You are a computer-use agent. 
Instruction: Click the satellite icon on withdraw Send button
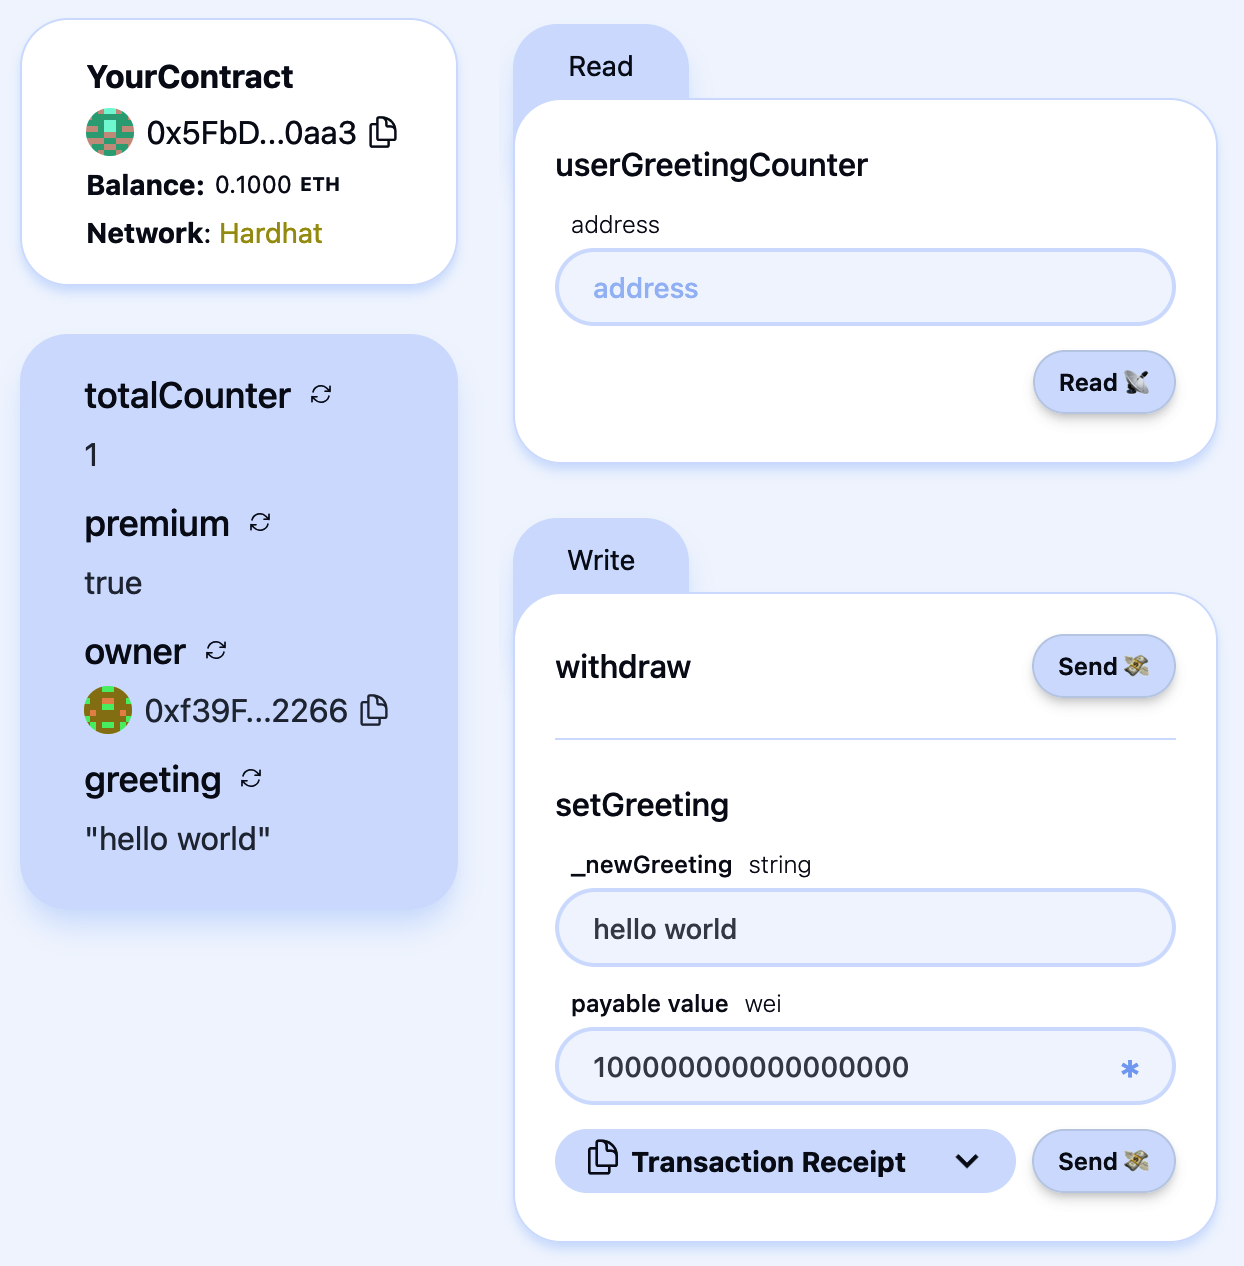(1137, 666)
